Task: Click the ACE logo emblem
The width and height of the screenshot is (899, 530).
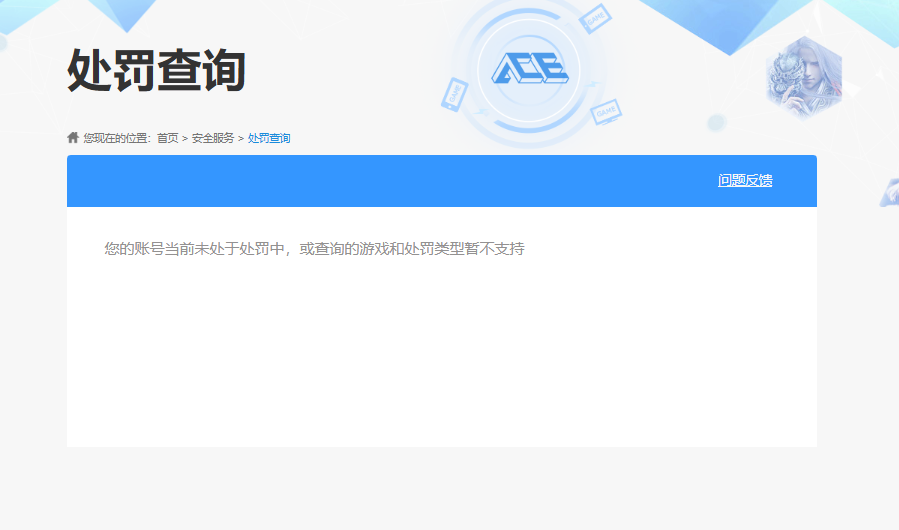Action: tap(529, 68)
